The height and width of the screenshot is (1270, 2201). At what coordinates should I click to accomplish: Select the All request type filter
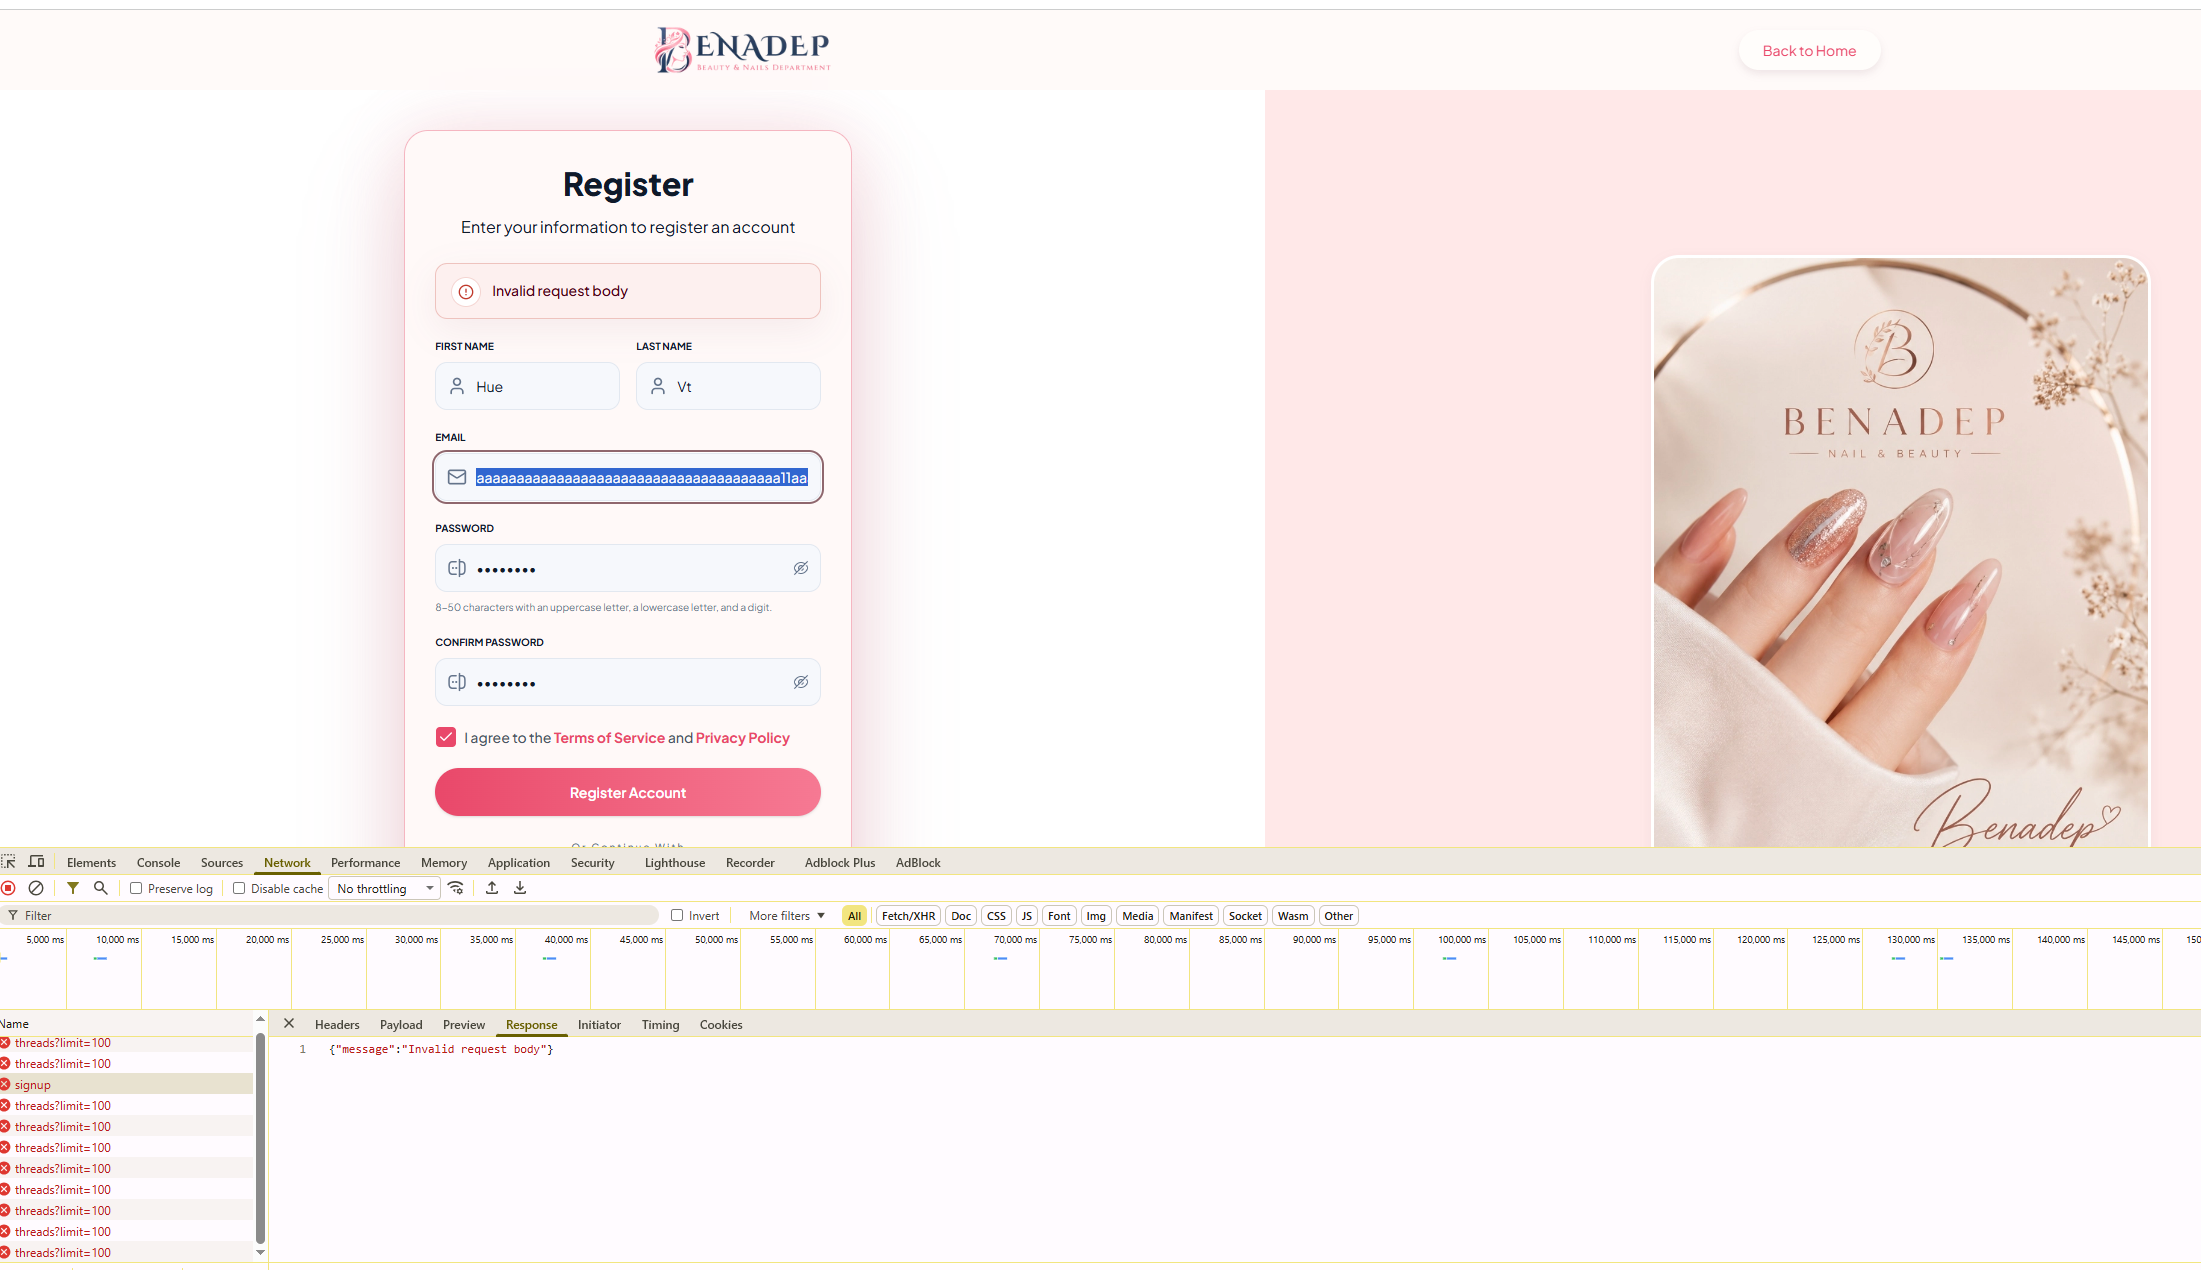click(x=854, y=916)
